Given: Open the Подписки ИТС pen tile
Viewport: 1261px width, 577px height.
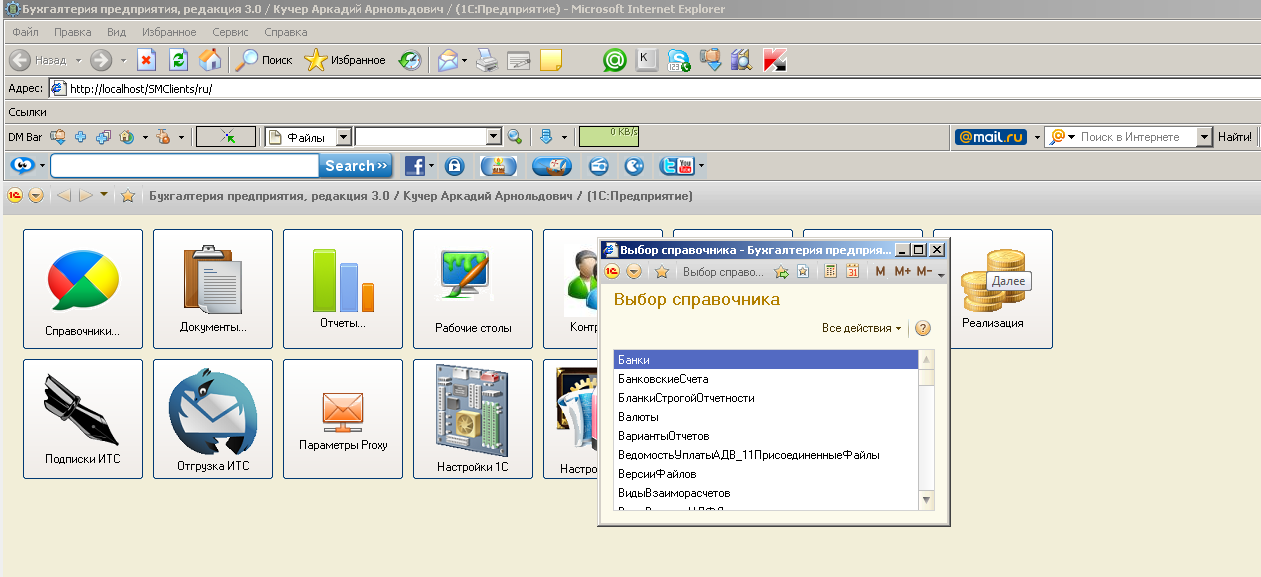Looking at the screenshot, I should [83, 419].
